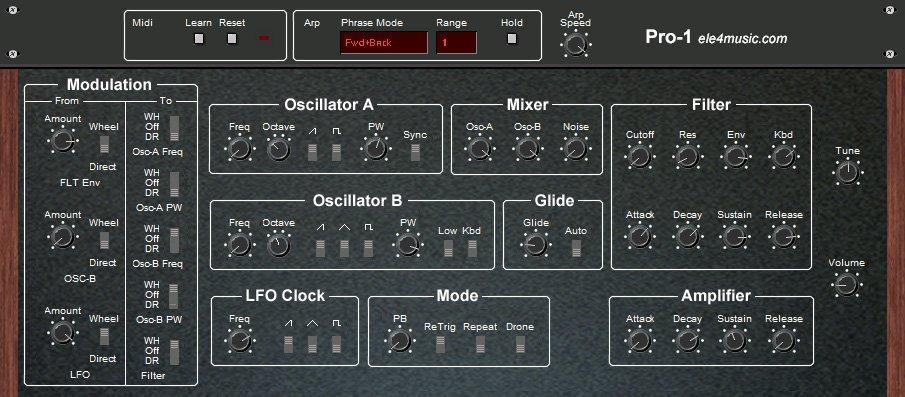The height and width of the screenshot is (397, 905).
Task: Click the Filter Env knob
Action: coord(735,156)
